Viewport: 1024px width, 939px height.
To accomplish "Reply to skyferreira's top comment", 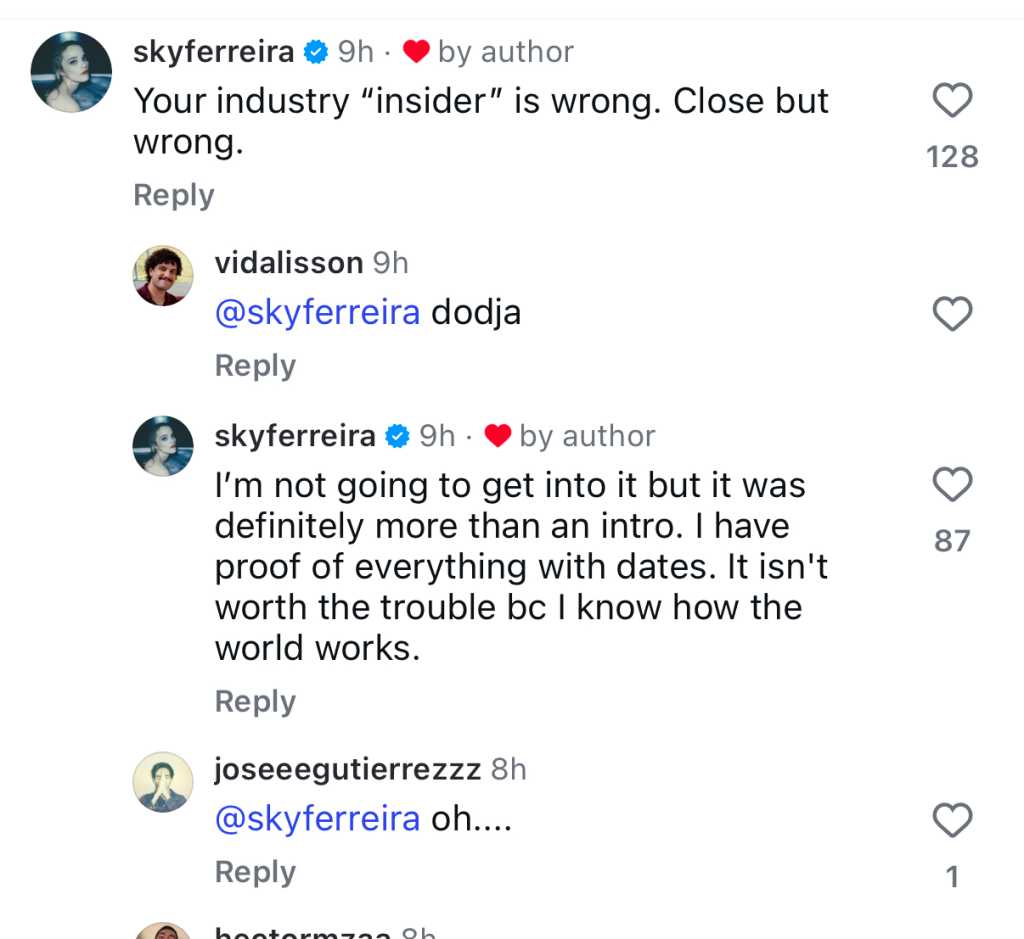I will click(x=174, y=195).
